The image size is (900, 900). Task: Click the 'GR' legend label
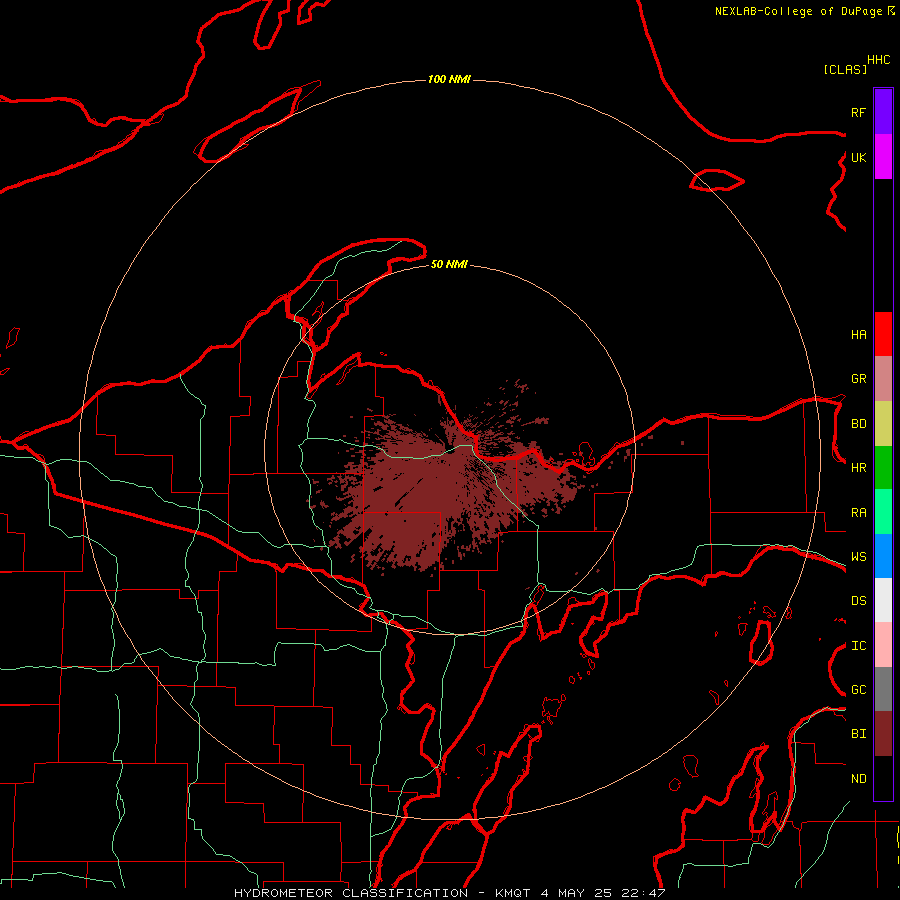point(858,379)
